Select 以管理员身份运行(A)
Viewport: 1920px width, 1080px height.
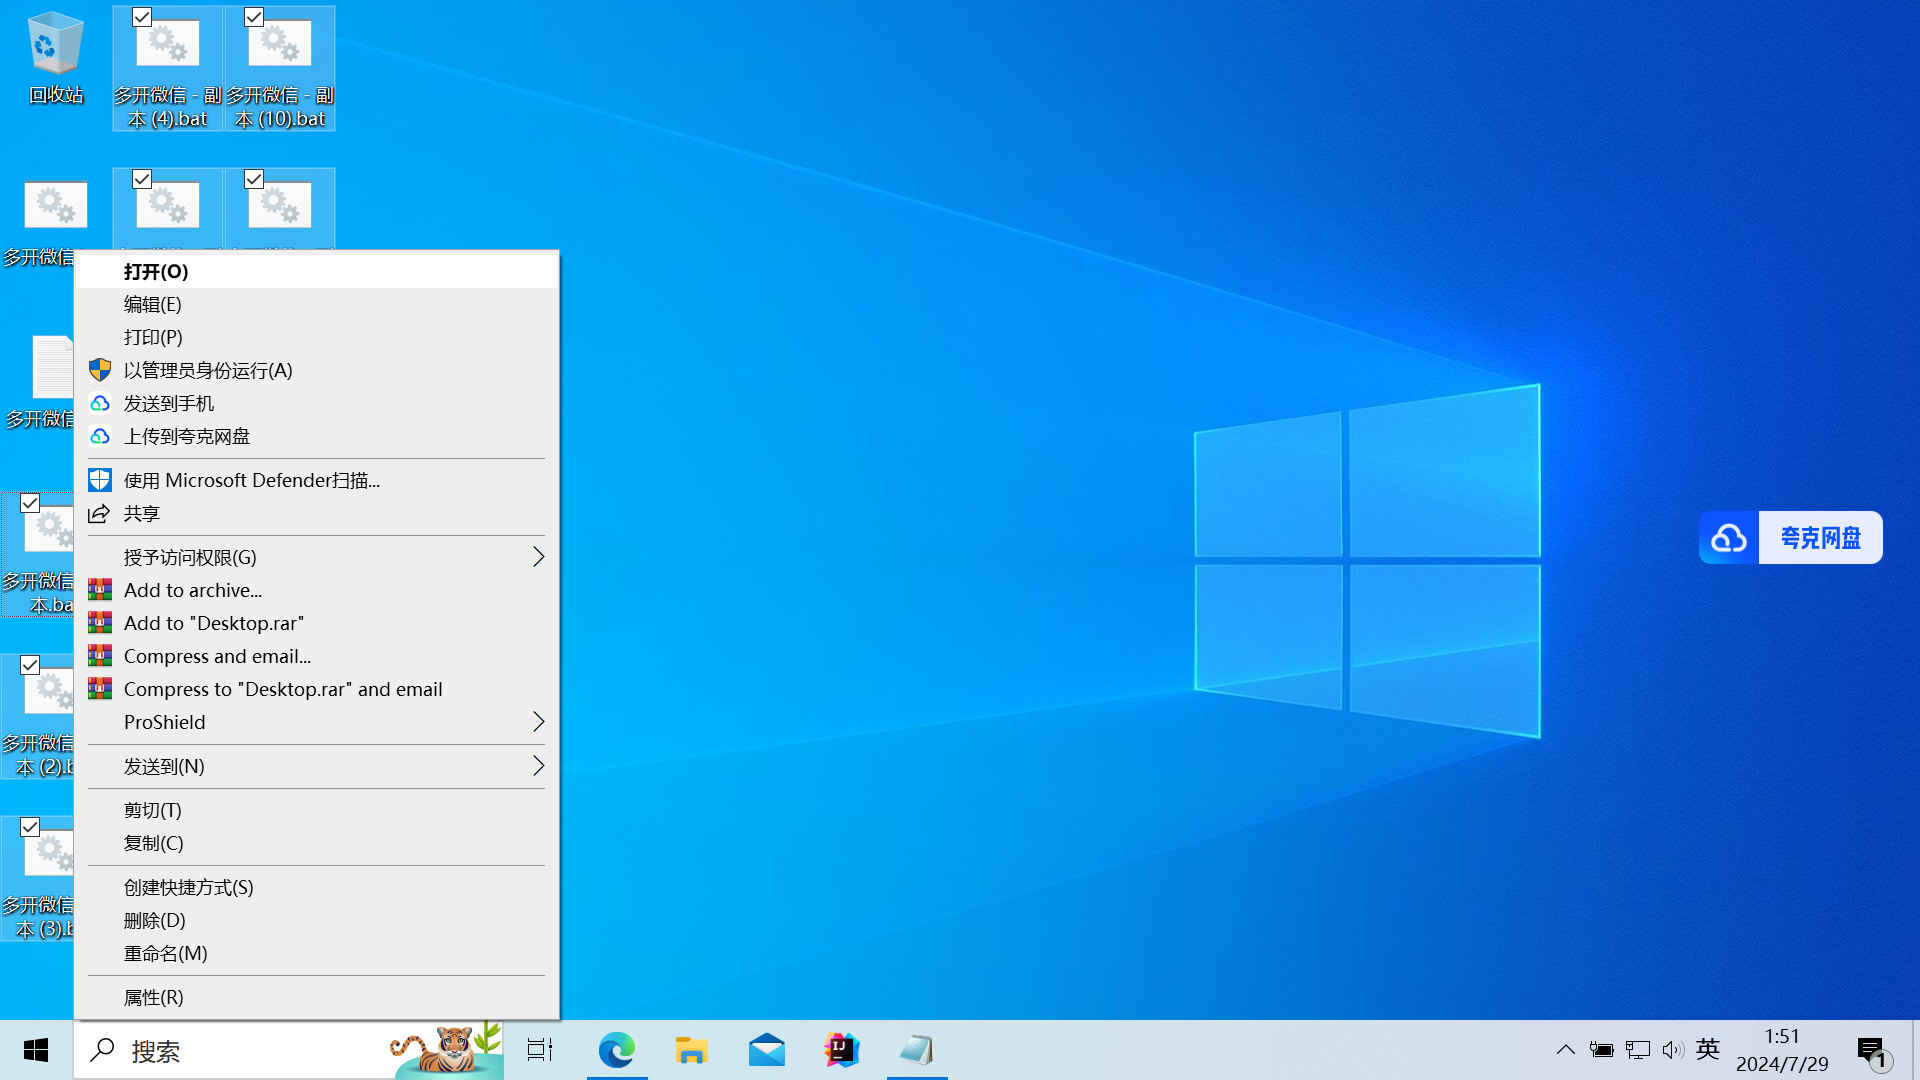[x=316, y=370]
